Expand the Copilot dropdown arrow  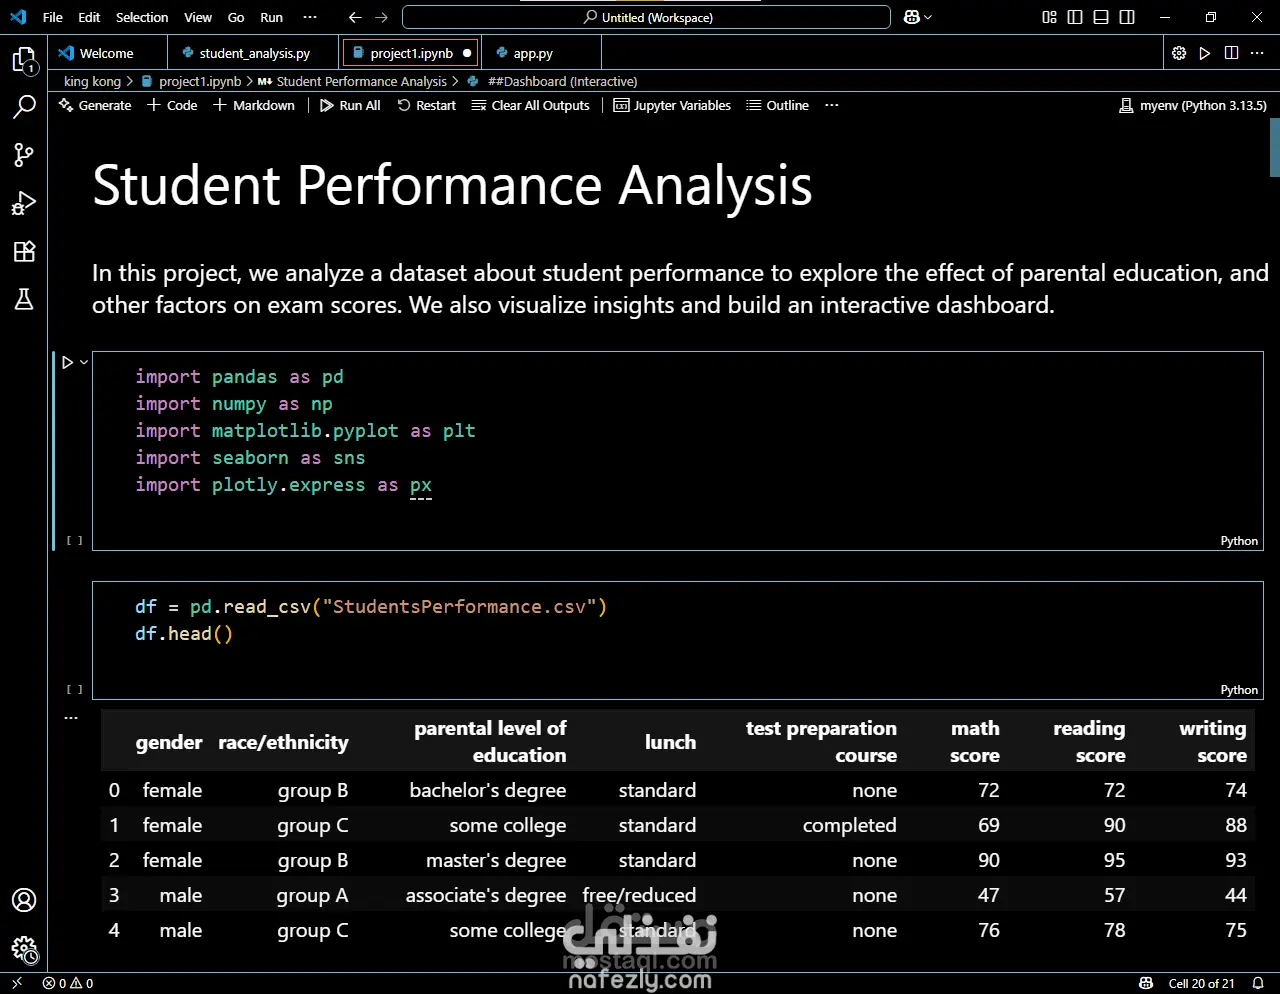coord(928,17)
